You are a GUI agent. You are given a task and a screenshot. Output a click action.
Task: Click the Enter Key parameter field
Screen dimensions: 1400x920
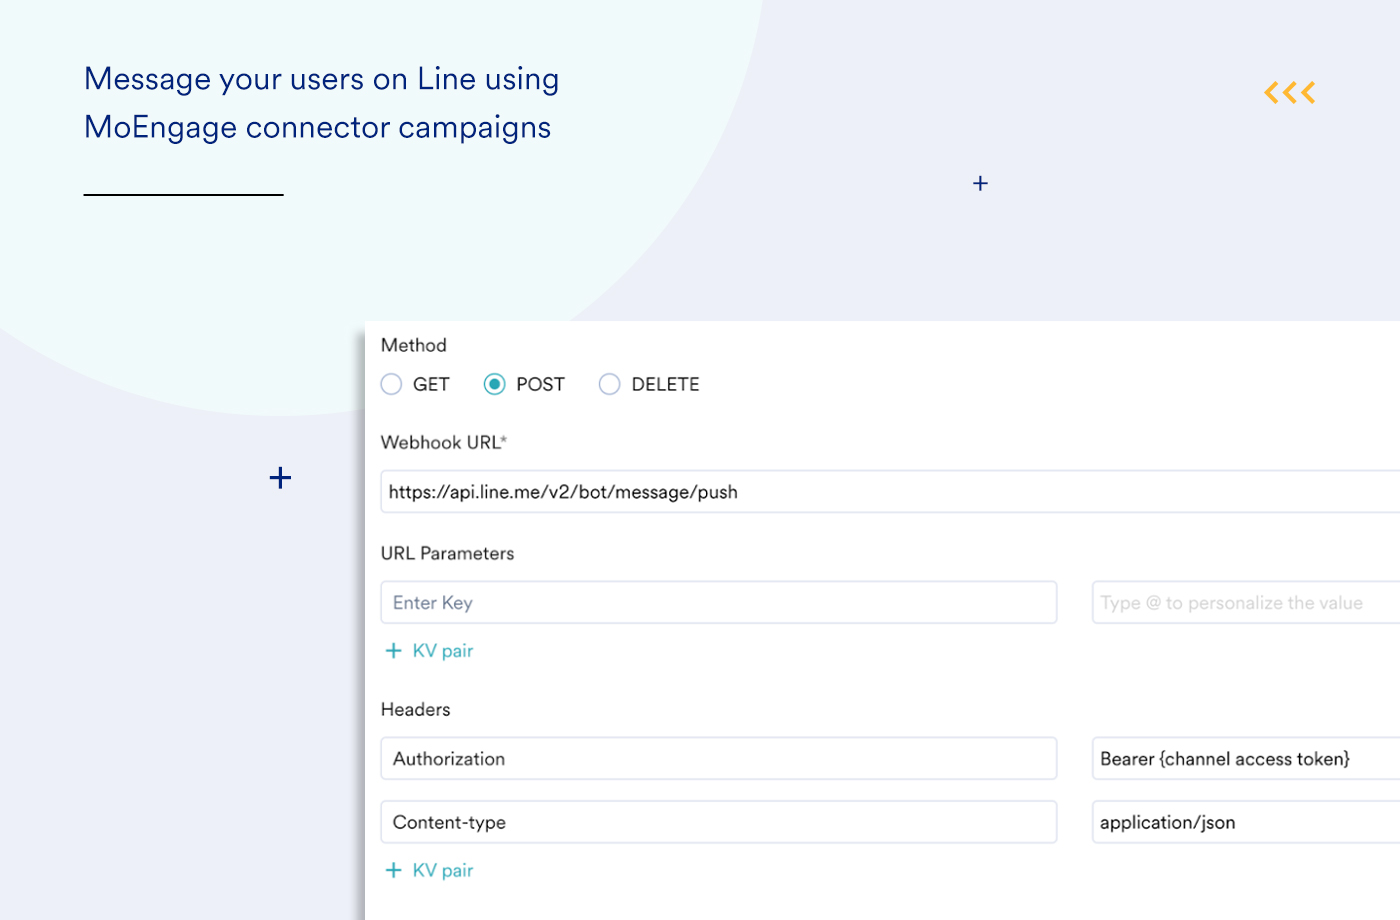tap(718, 602)
